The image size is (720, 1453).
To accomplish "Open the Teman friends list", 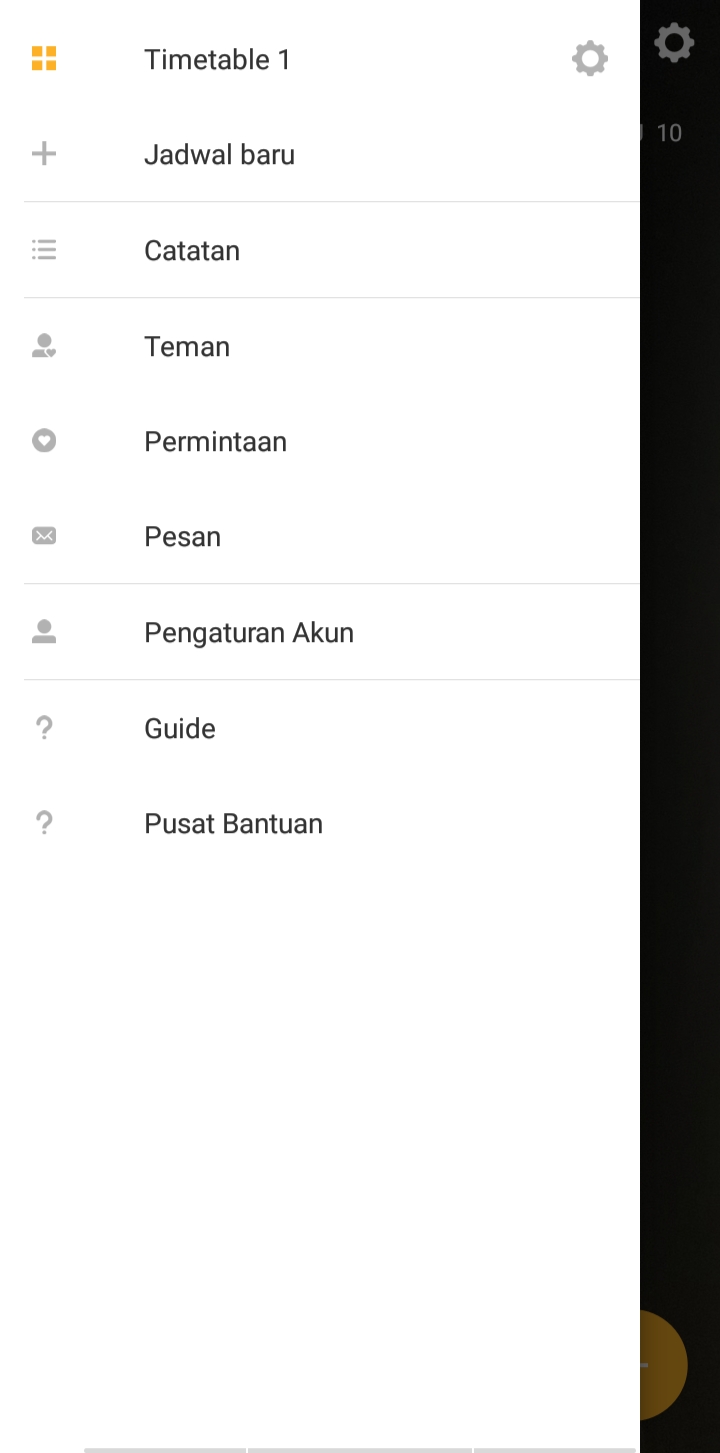I will tap(187, 347).
